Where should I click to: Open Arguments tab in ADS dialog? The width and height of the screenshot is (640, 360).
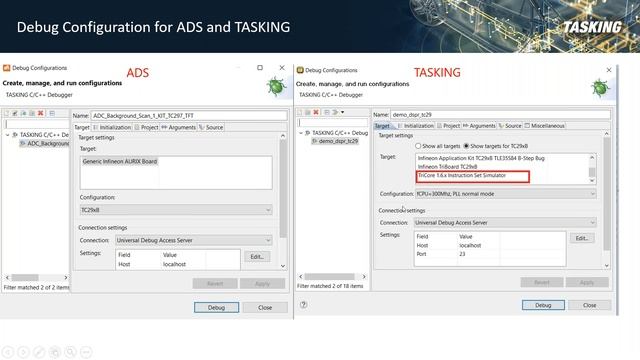pyautogui.click(x=179, y=127)
